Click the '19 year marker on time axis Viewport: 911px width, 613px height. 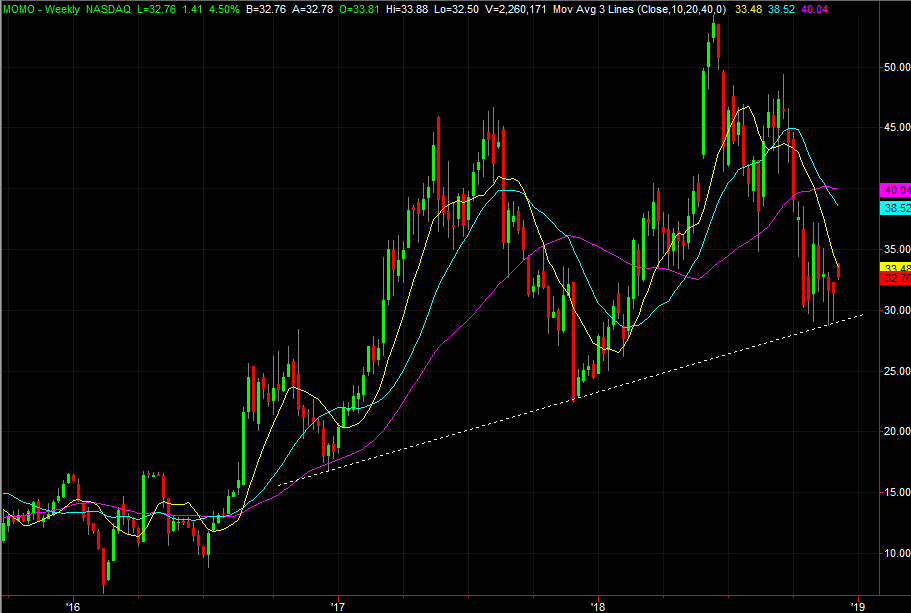[x=858, y=606]
